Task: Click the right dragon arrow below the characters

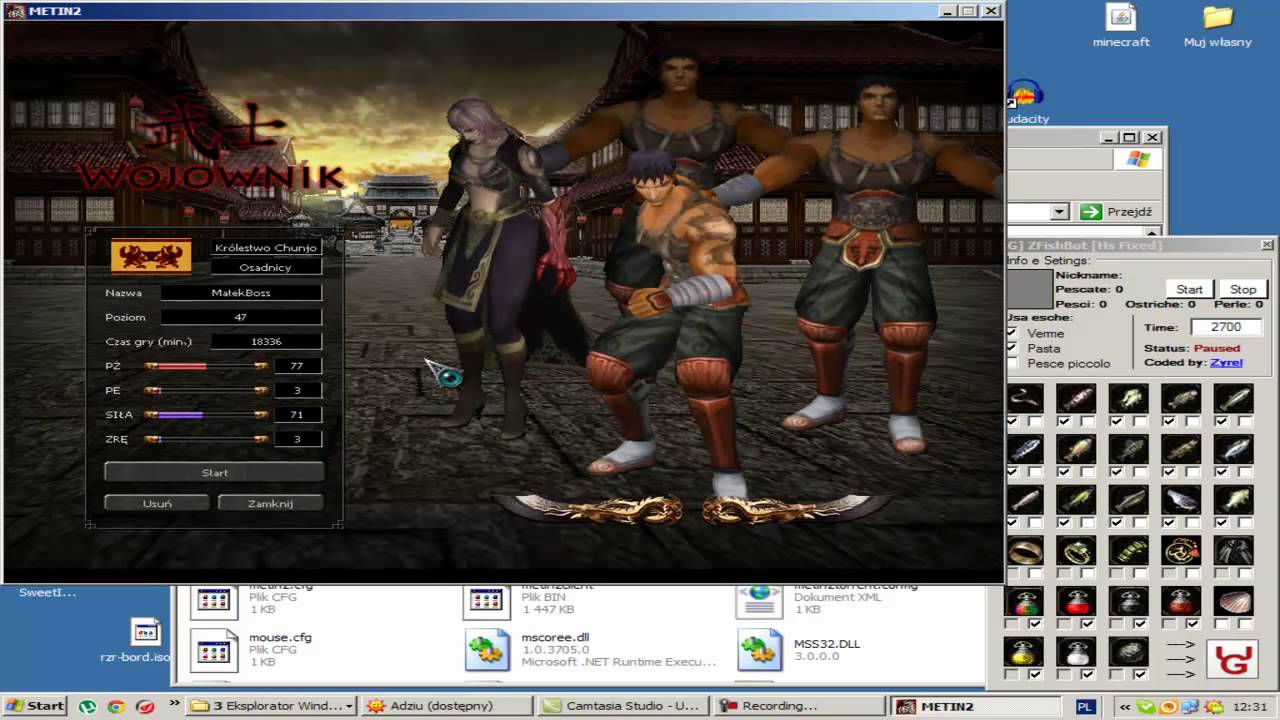Action: tap(796, 510)
